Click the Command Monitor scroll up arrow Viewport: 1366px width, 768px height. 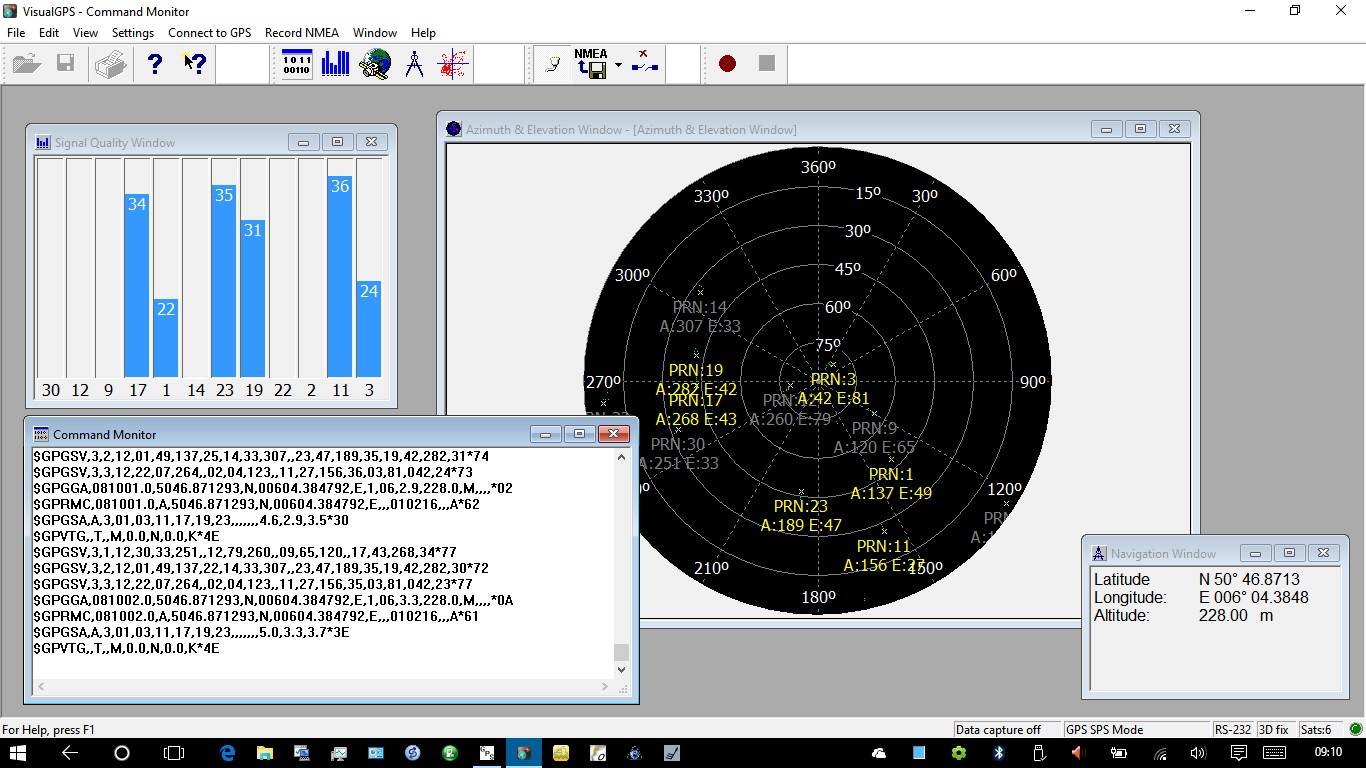(621, 457)
